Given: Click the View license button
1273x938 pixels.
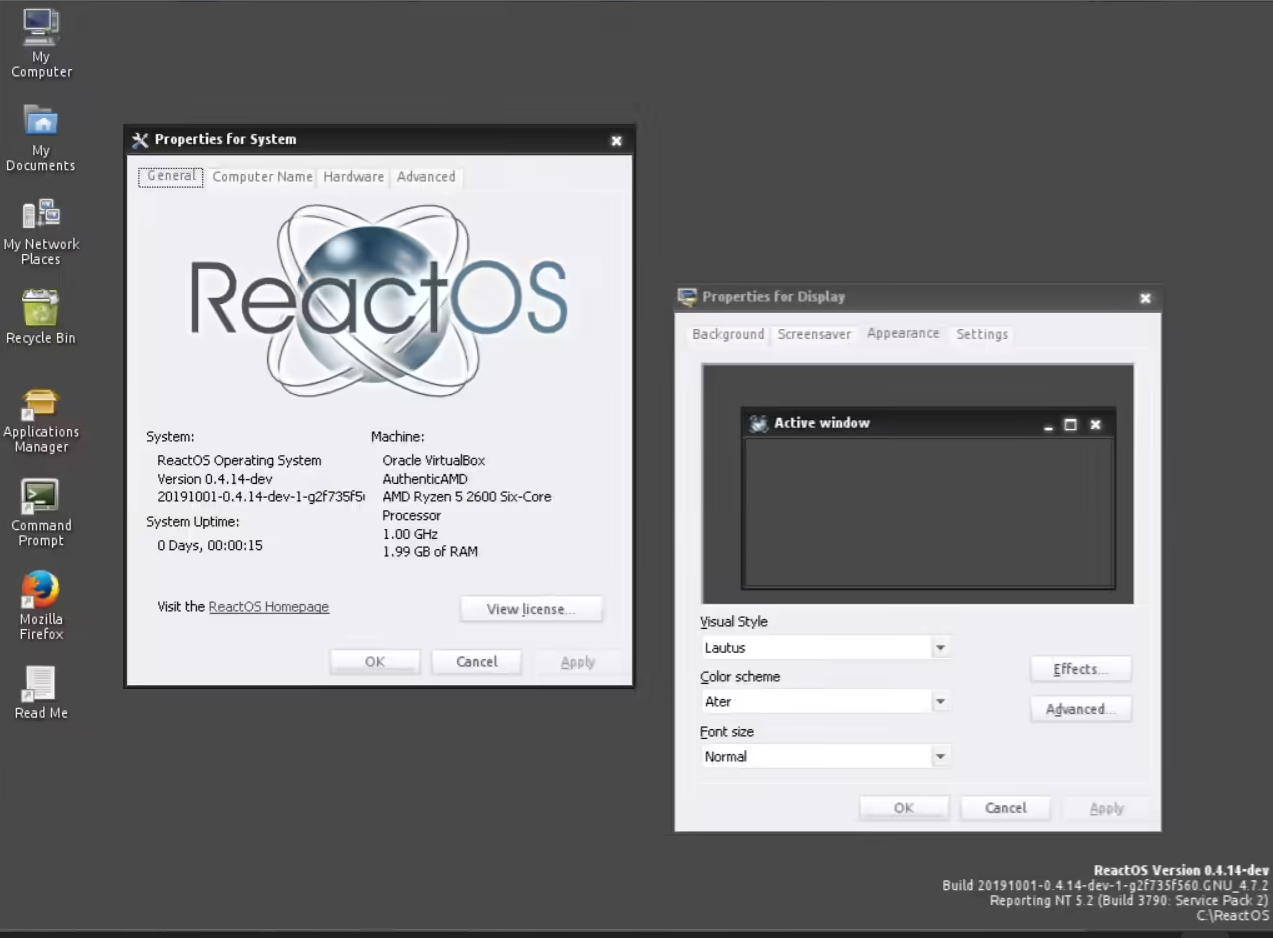Looking at the screenshot, I should point(531,609).
